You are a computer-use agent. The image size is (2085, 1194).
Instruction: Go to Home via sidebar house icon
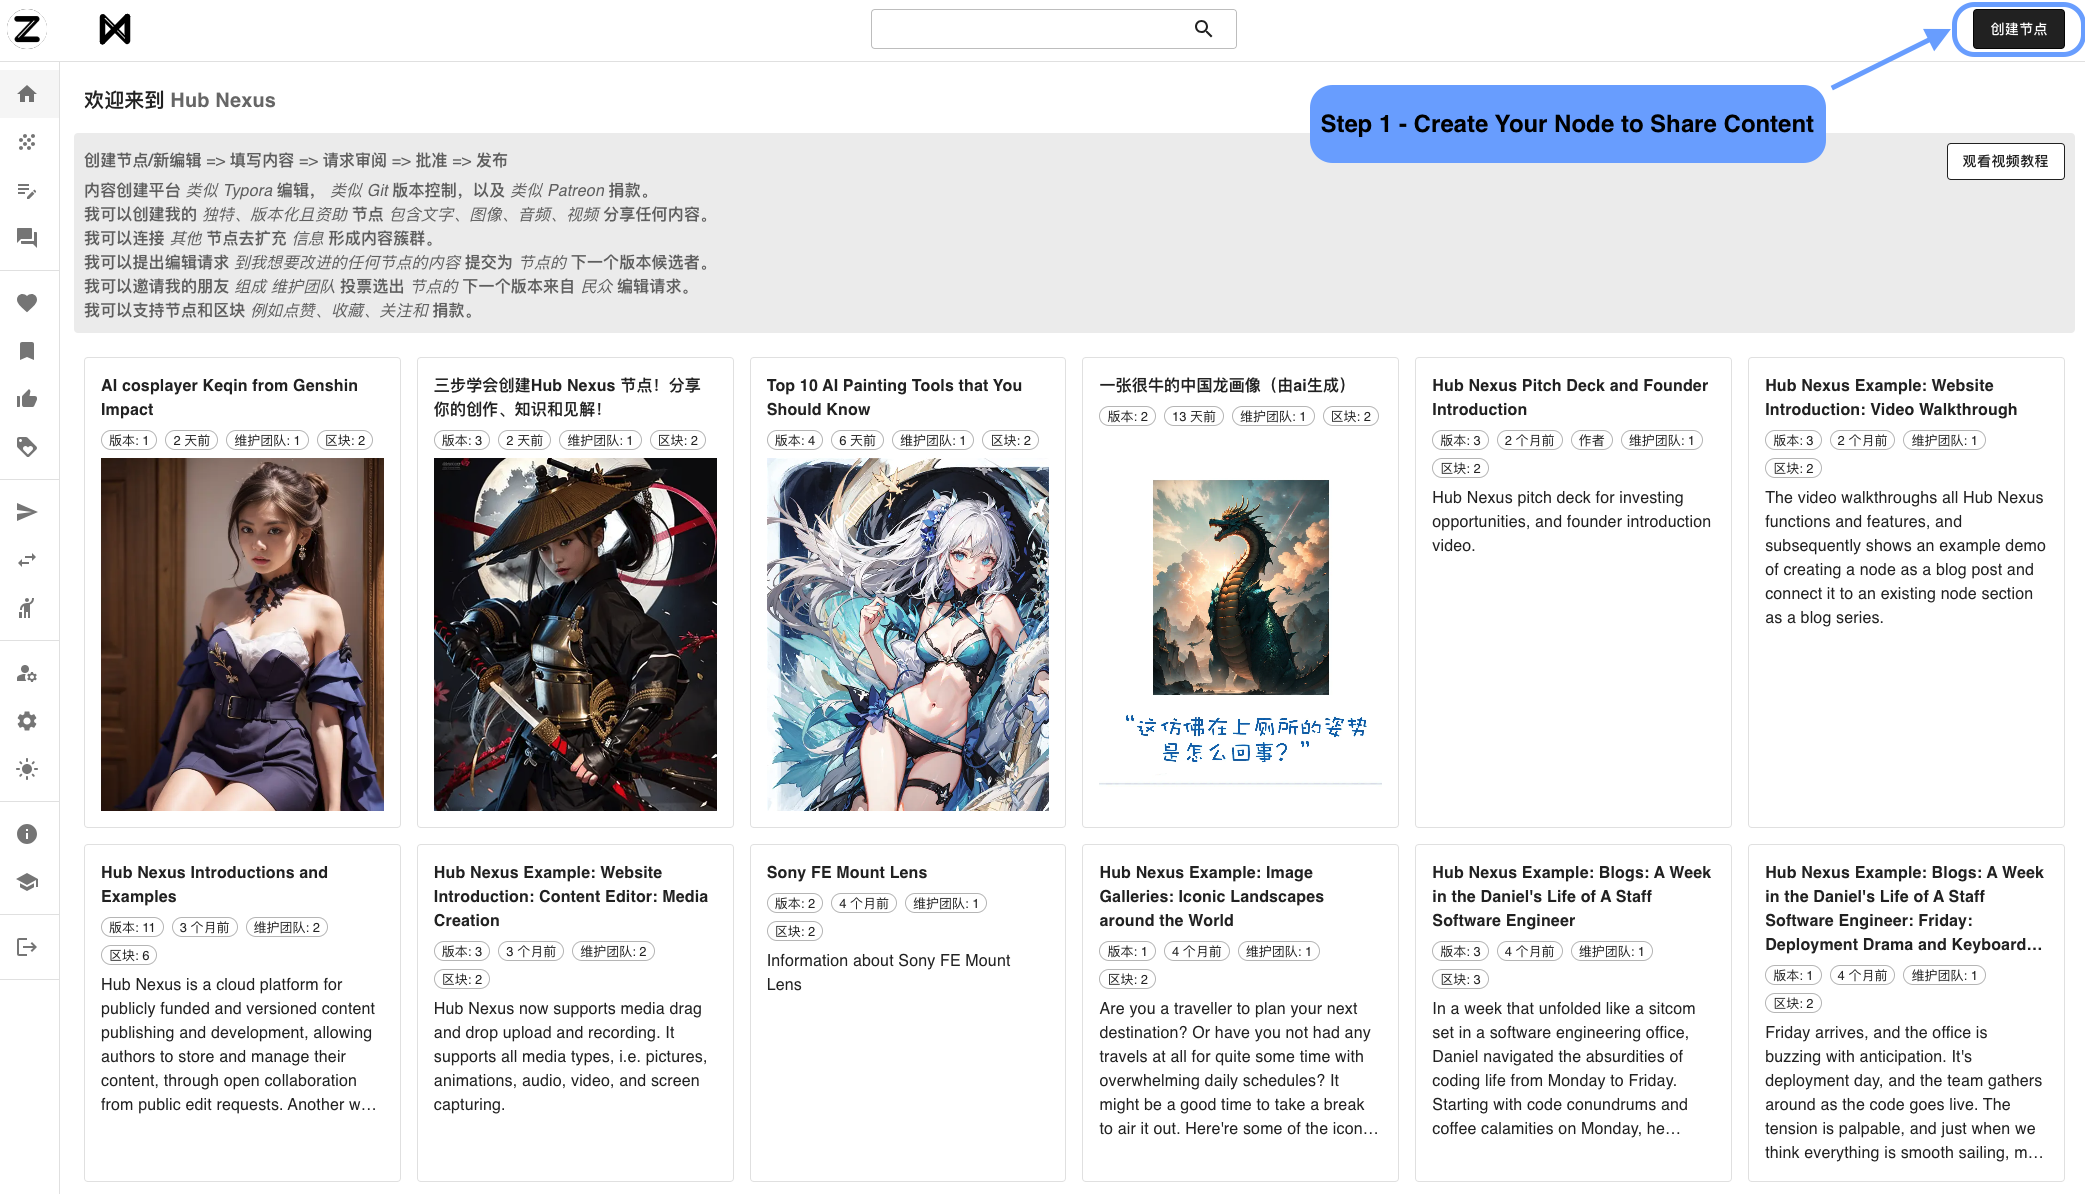click(x=27, y=94)
